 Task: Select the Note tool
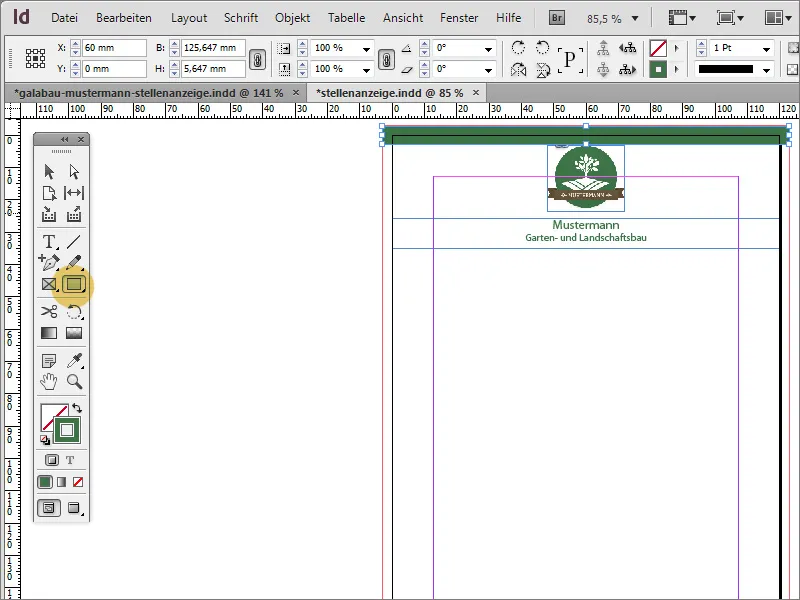(49, 361)
